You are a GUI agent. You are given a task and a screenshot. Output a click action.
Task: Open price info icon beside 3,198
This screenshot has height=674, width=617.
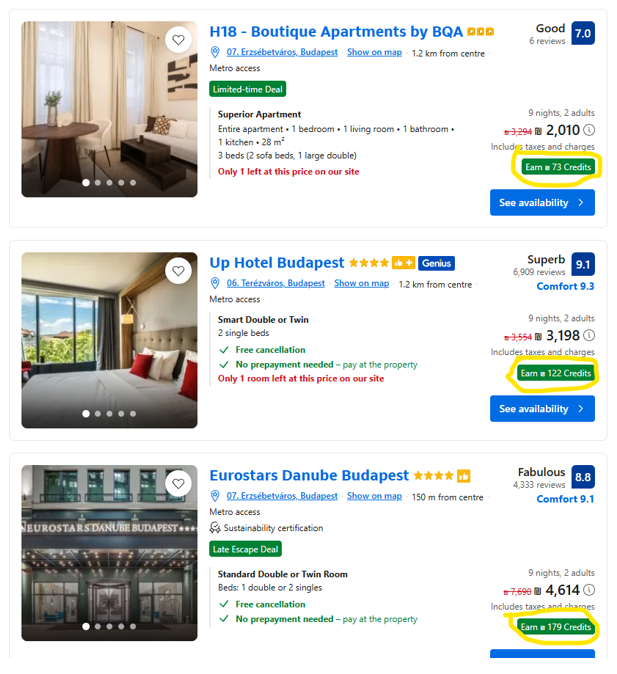click(x=589, y=335)
